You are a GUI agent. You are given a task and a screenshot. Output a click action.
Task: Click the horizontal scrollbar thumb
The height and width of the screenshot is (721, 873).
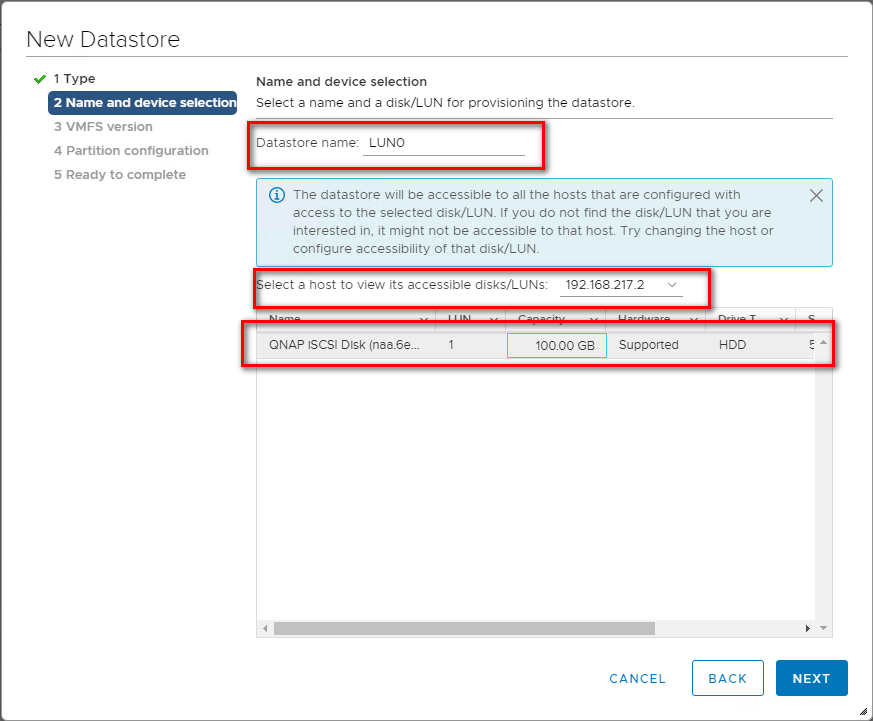[x=464, y=629]
